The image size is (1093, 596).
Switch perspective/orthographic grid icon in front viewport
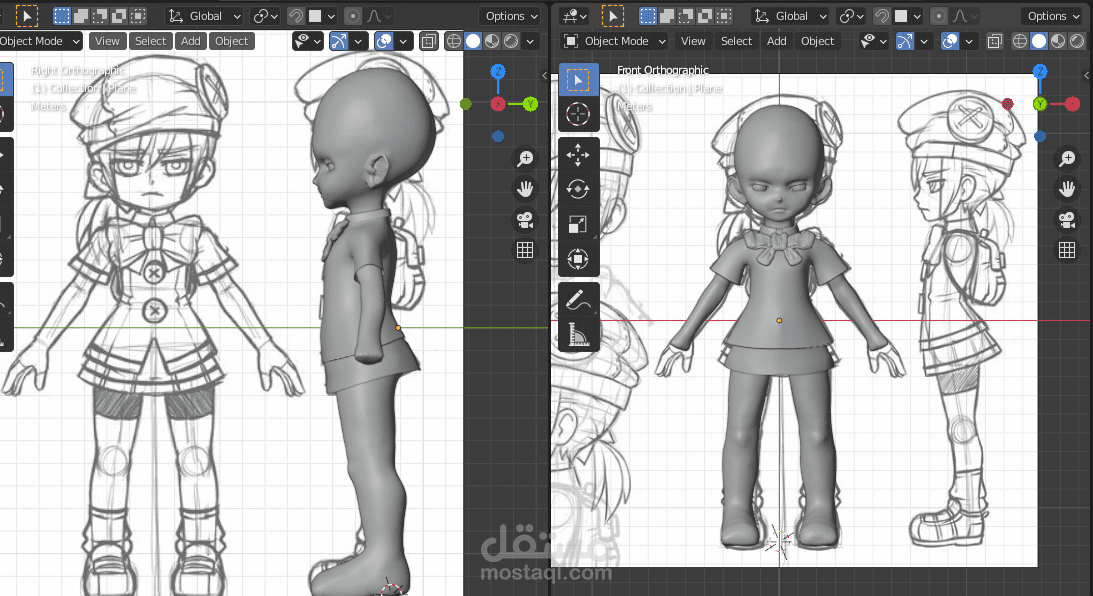tap(1067, 250)
